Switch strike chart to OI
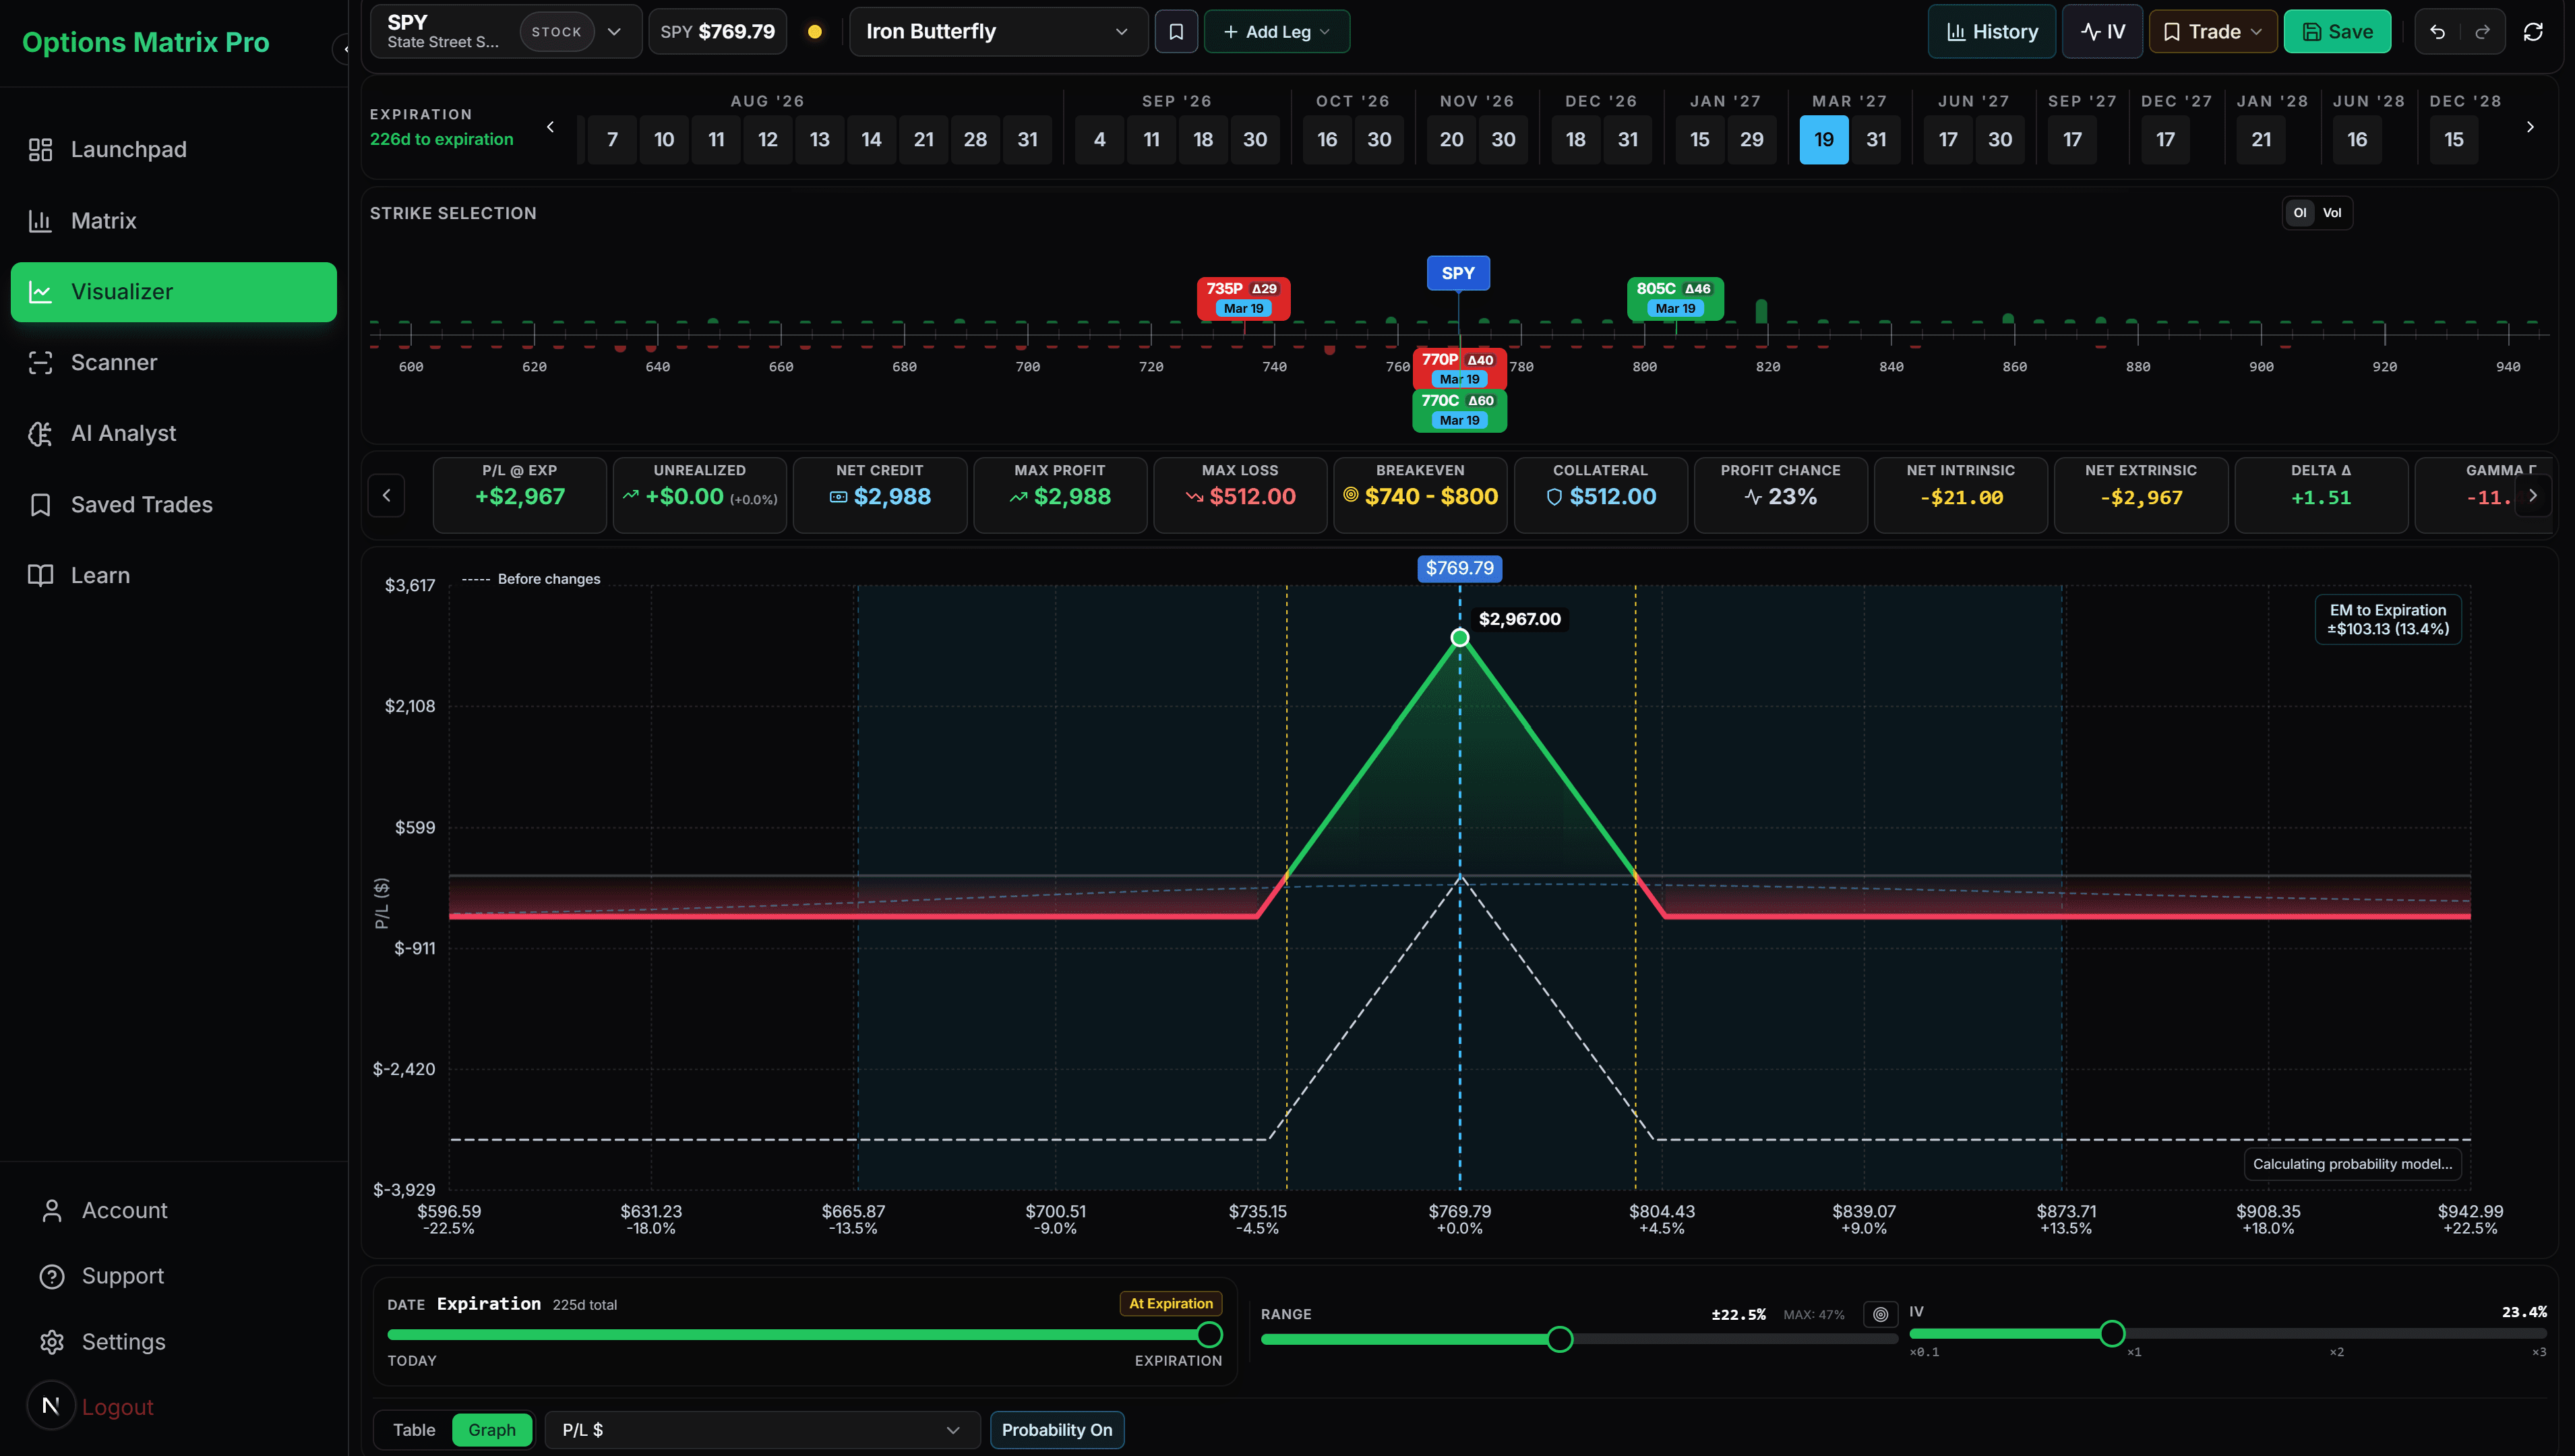This screenshot has height=1456, width=2575. [x=2300, y=213]
